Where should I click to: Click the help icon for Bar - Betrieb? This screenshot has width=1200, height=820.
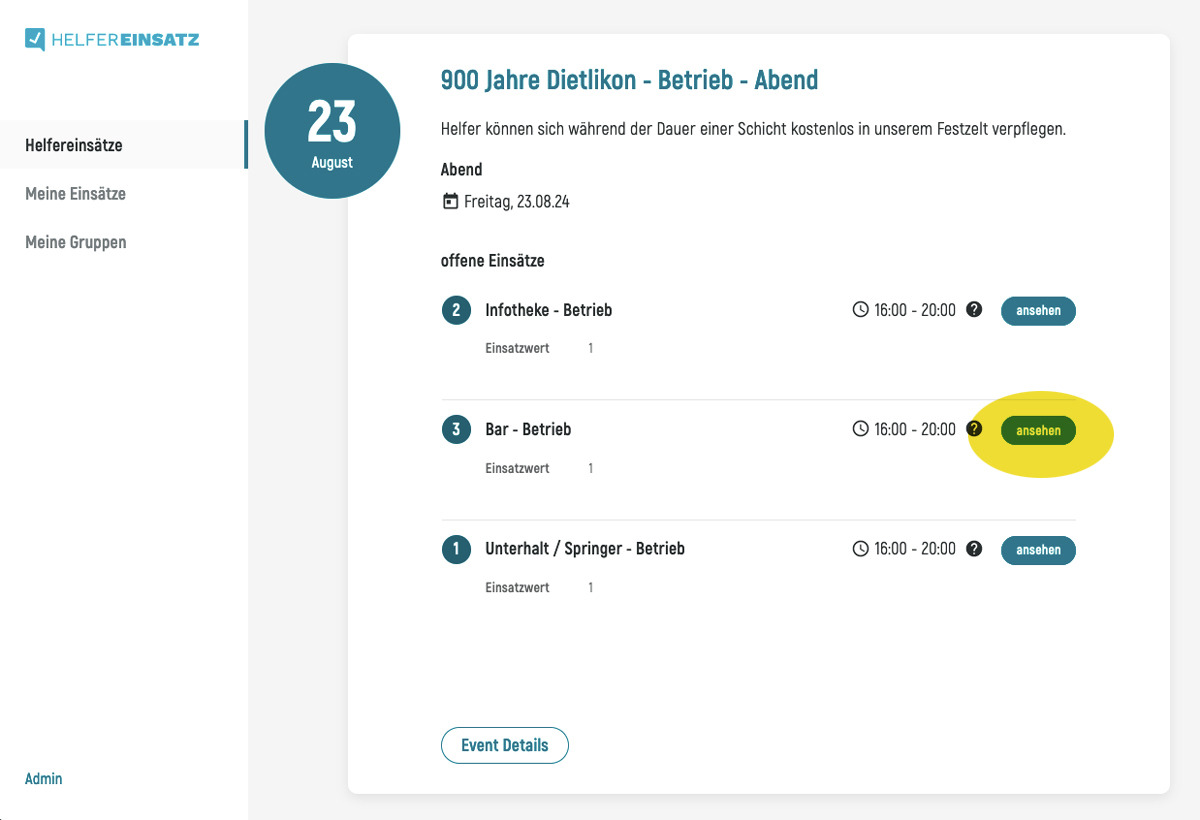(x=975, y=429)
